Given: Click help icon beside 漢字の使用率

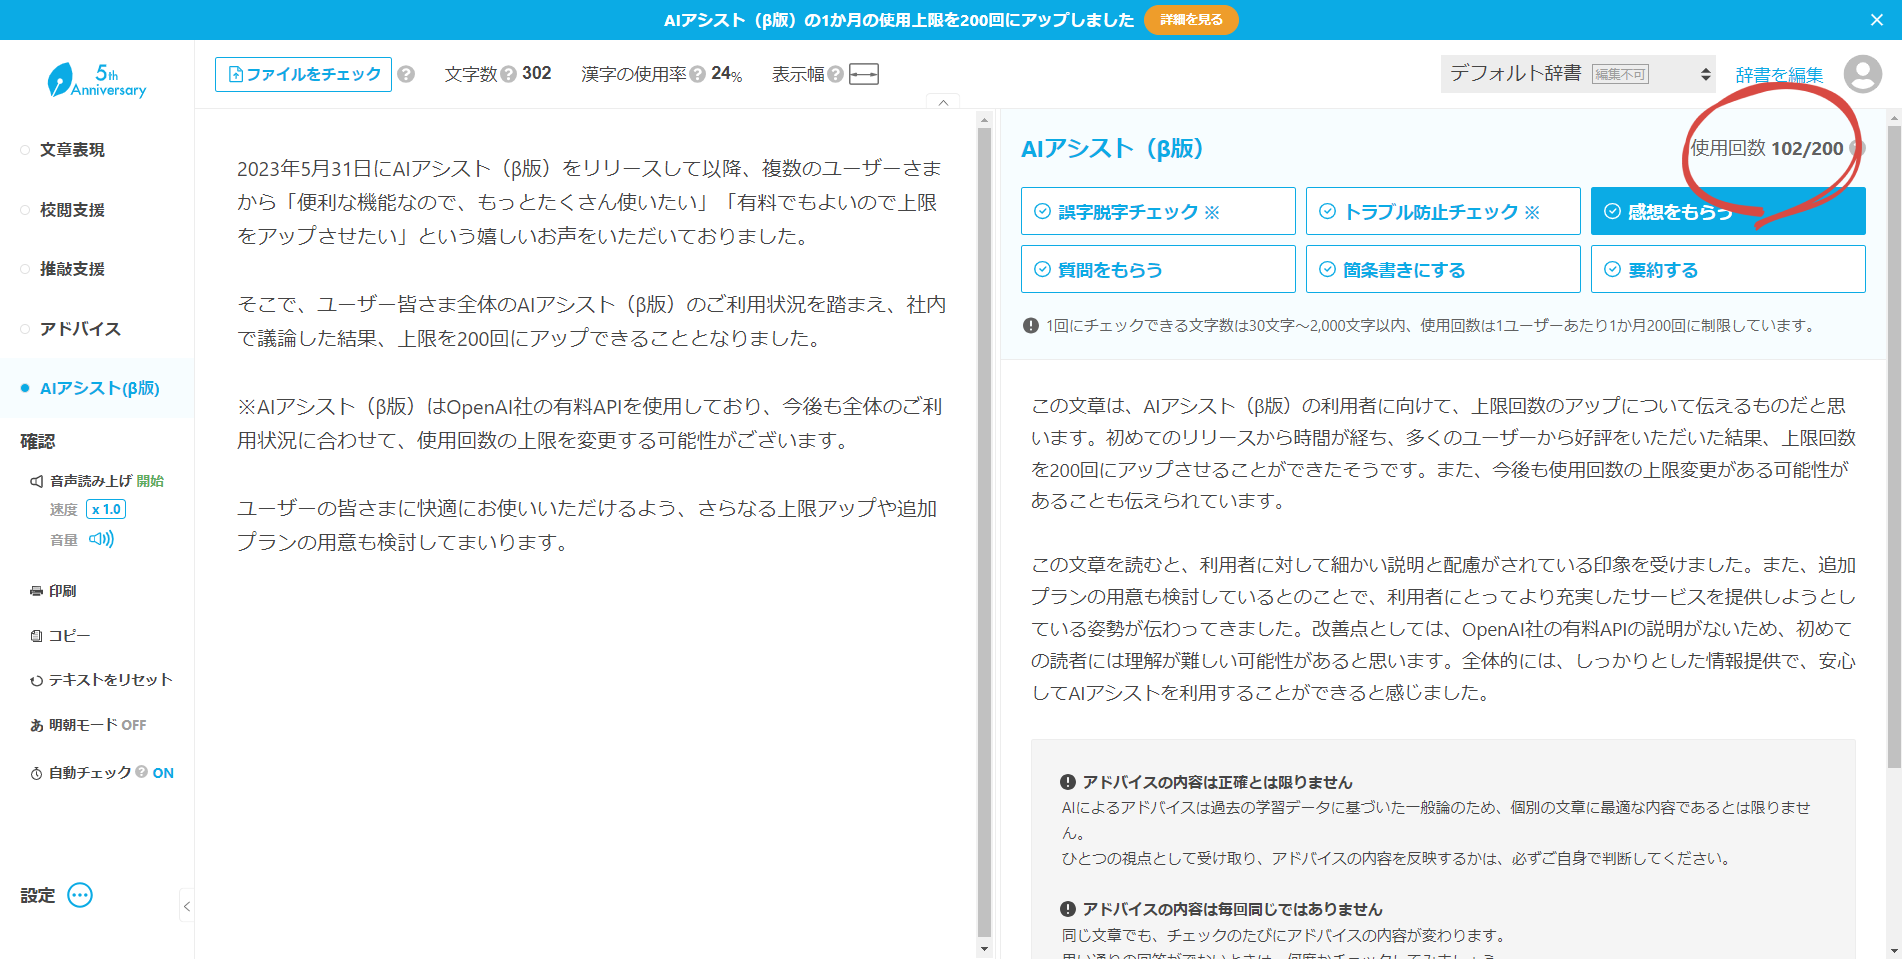Looking at the screenshot, I should point(698,74).
